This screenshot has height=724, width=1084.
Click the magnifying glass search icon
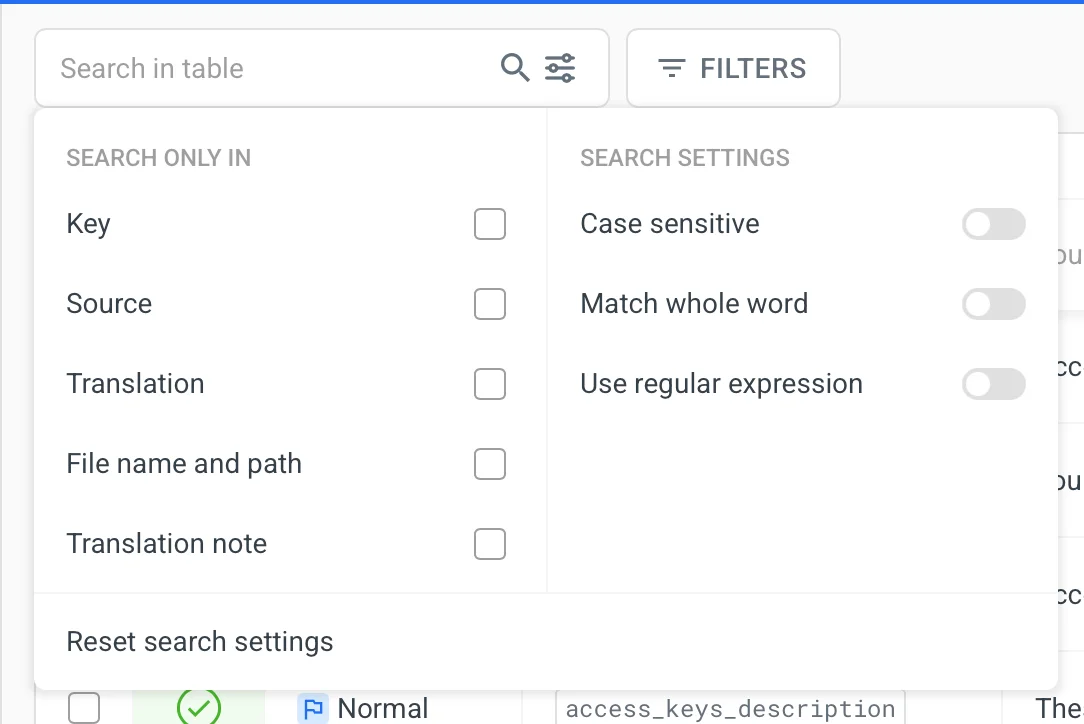tap(516, 67)
